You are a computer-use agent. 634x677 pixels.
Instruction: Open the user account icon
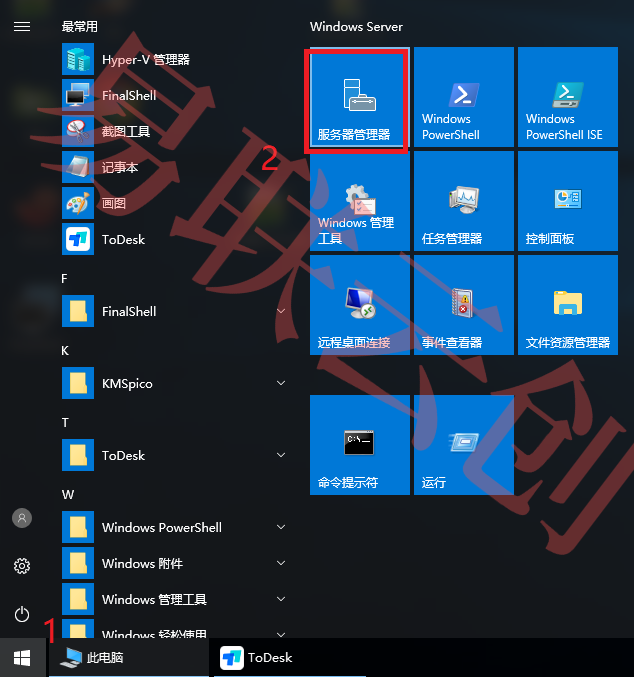22,518
